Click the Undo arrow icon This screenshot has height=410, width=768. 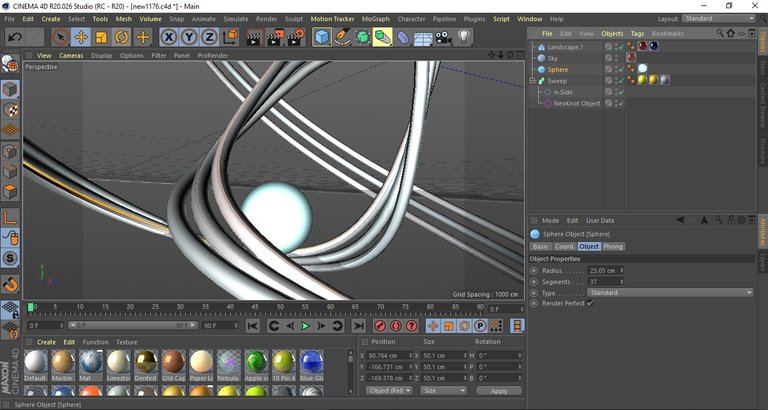pos(14,37)
